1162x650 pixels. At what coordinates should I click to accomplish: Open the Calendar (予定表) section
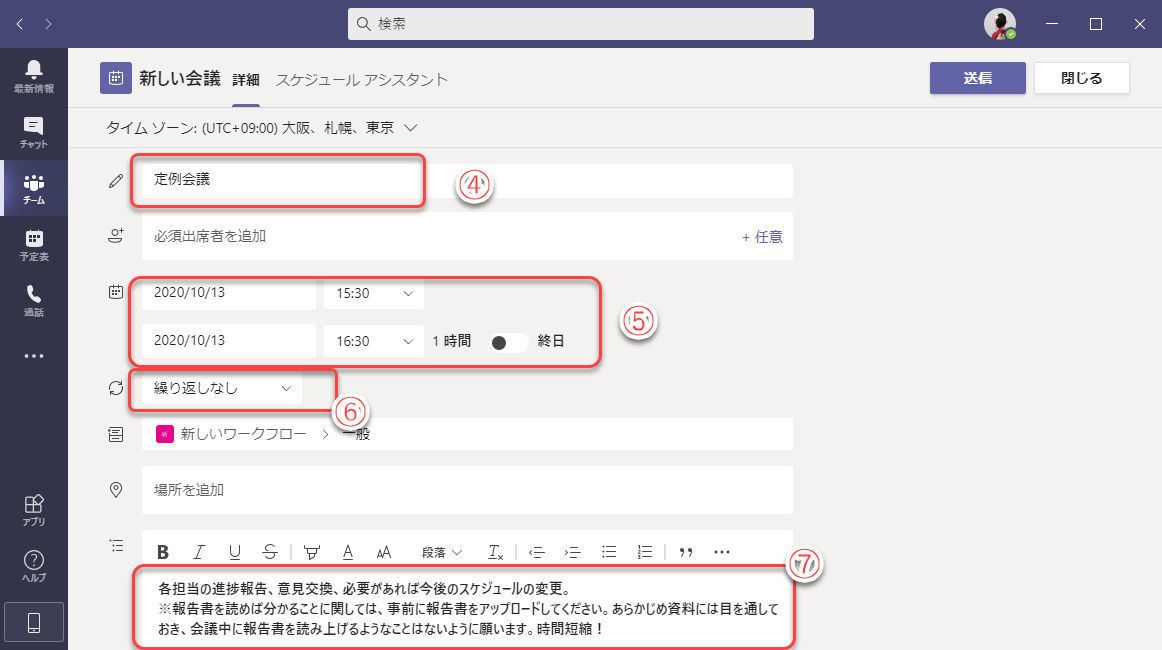[x=33, y=245]
